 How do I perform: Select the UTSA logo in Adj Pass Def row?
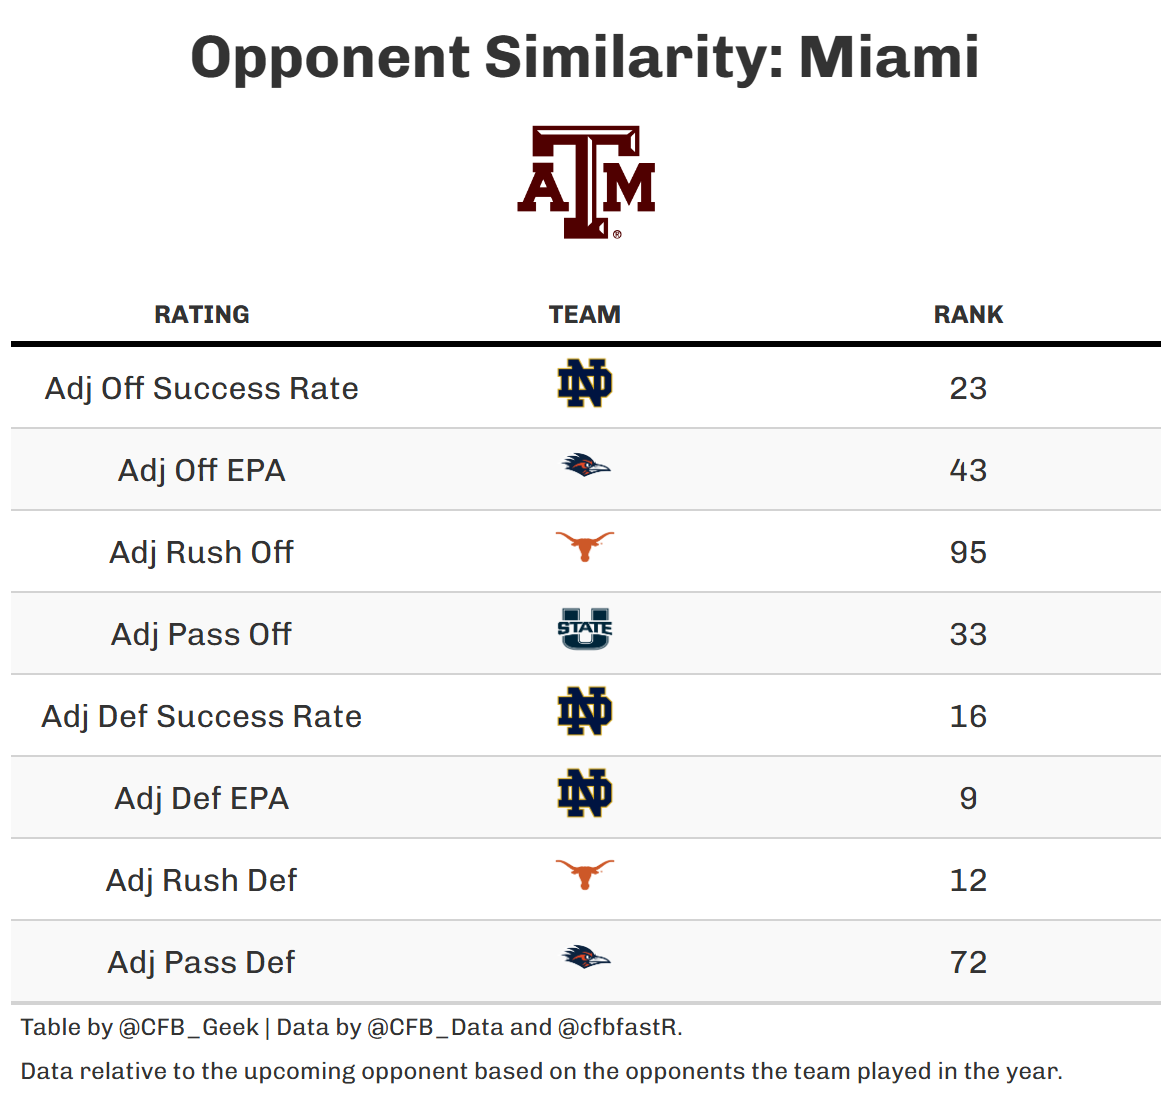[x=585, y=958]
